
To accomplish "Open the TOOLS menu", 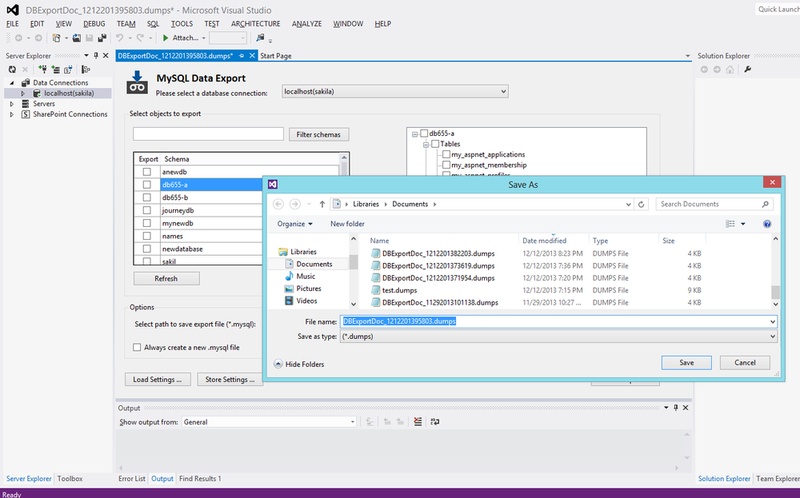I will [182, 24].
